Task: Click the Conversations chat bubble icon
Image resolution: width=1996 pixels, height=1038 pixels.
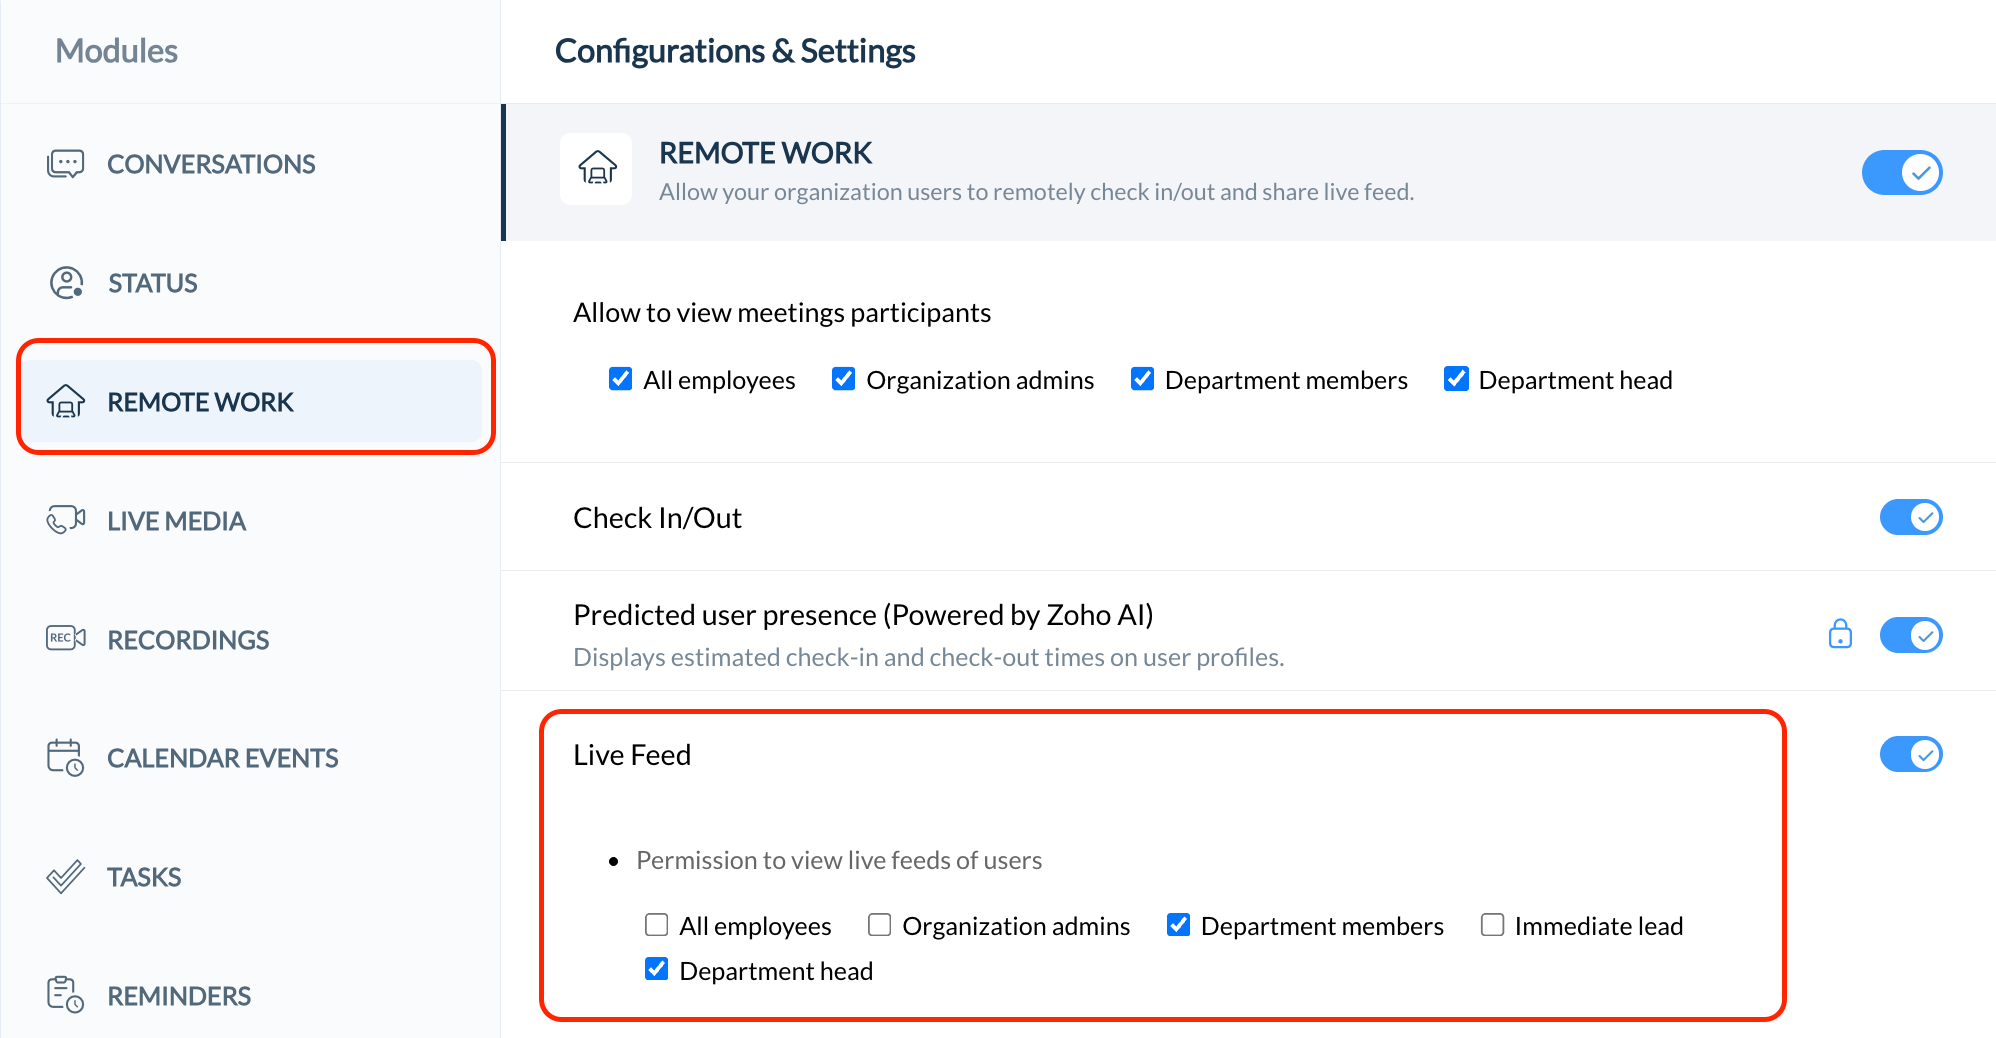Action: 66,164
